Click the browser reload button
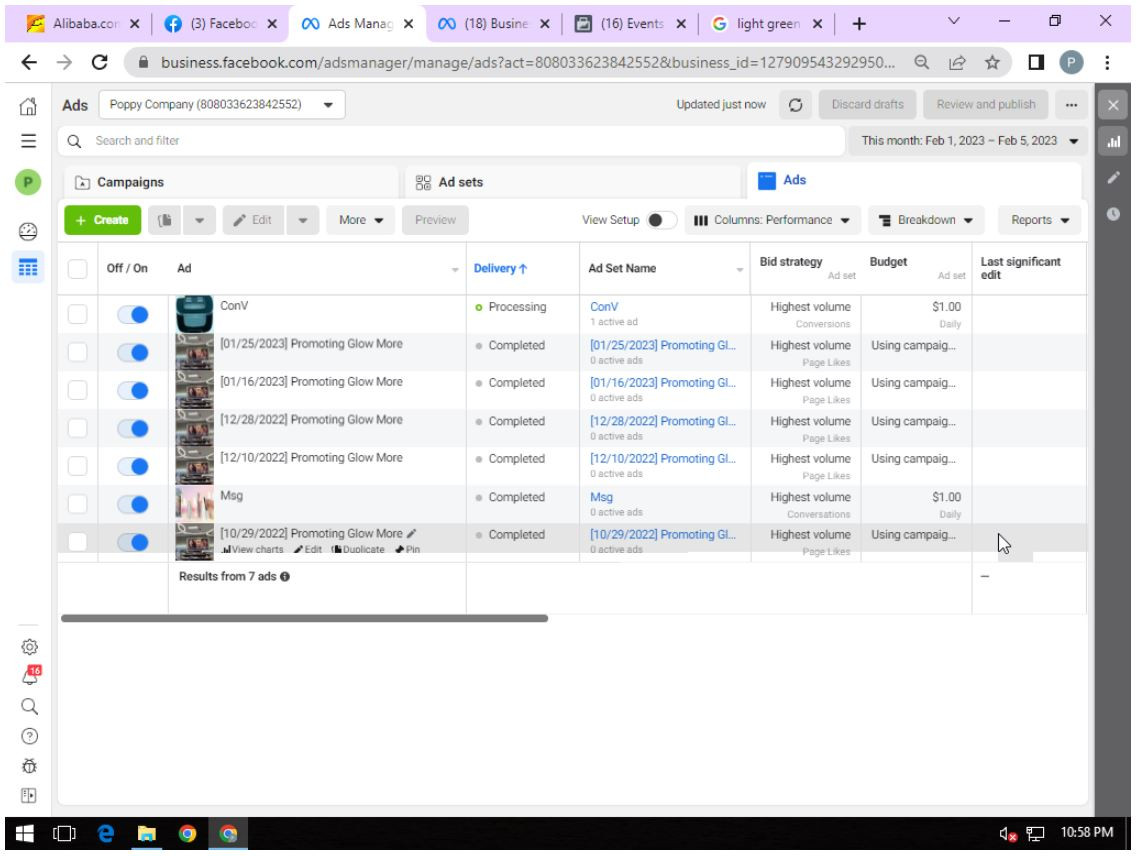This screenshot has width=1137, height=856. [x=100, y=62]
